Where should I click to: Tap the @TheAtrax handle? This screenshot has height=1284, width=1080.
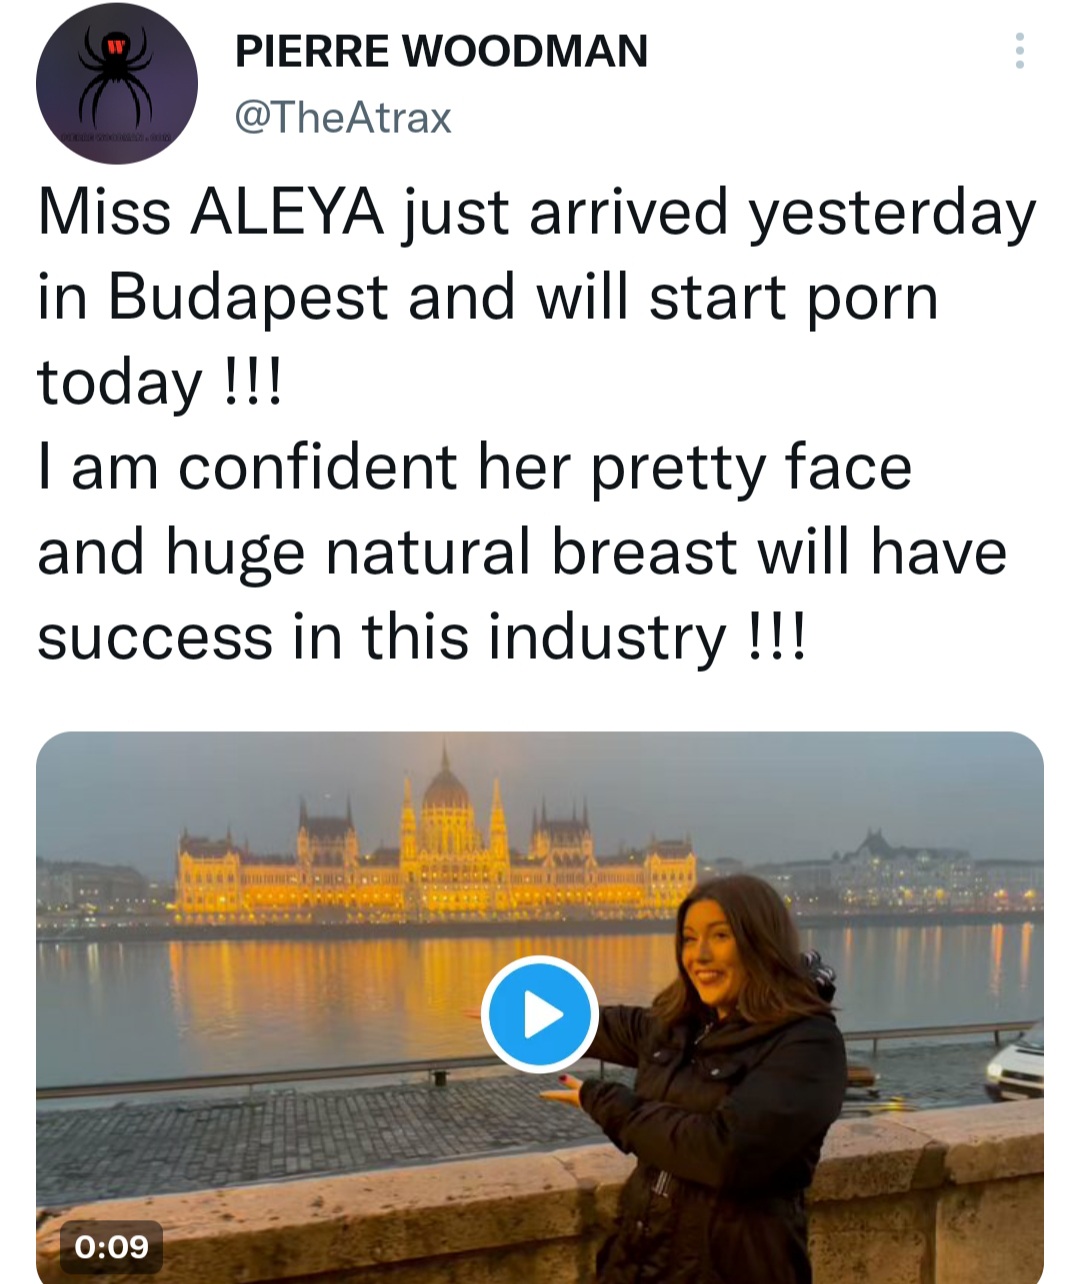tap(342, 118)
